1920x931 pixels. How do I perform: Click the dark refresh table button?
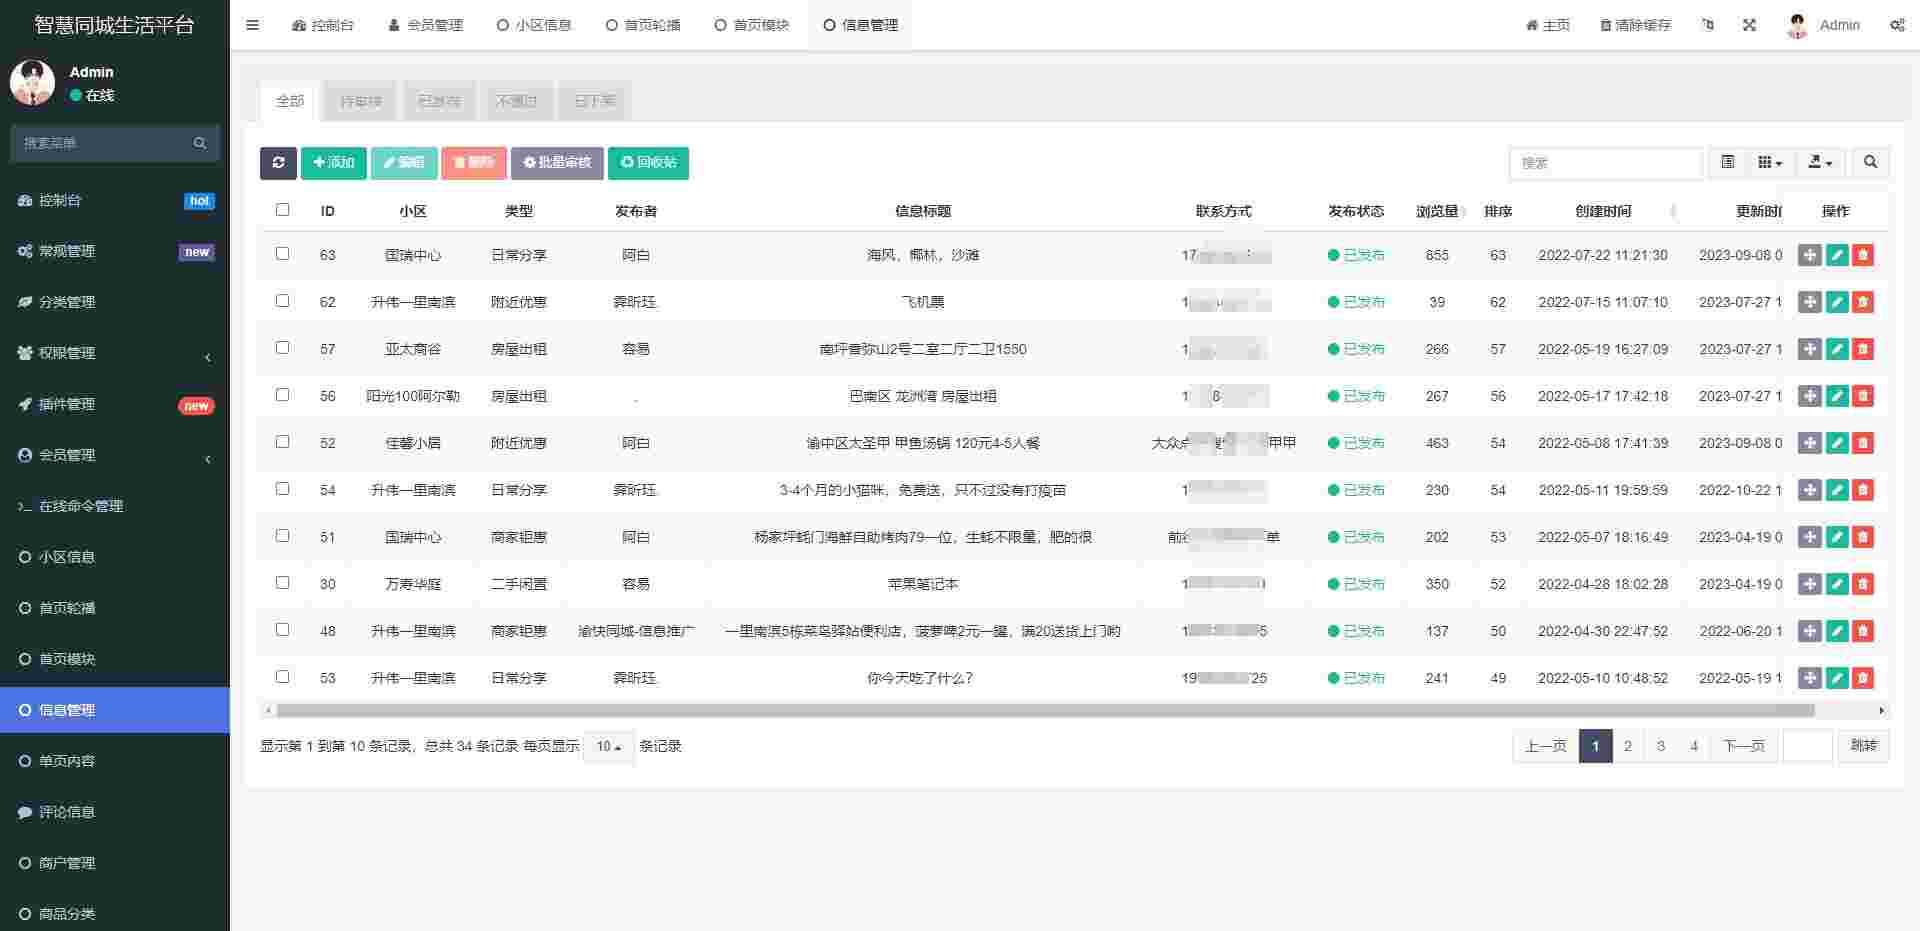click(x=278, y=163)
